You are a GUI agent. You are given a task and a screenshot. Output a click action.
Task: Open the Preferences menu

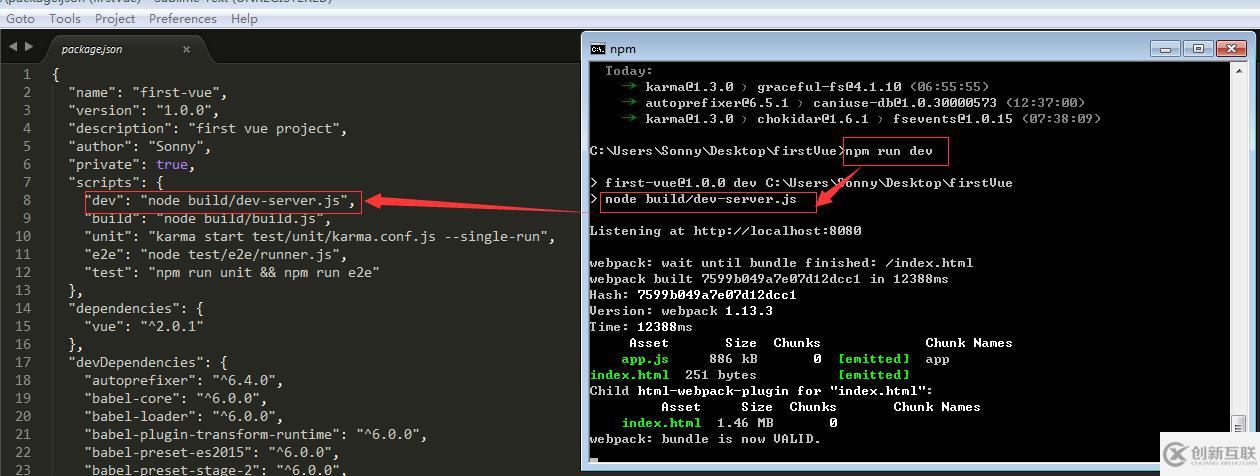pyautogui.click(x=183, y=18)
